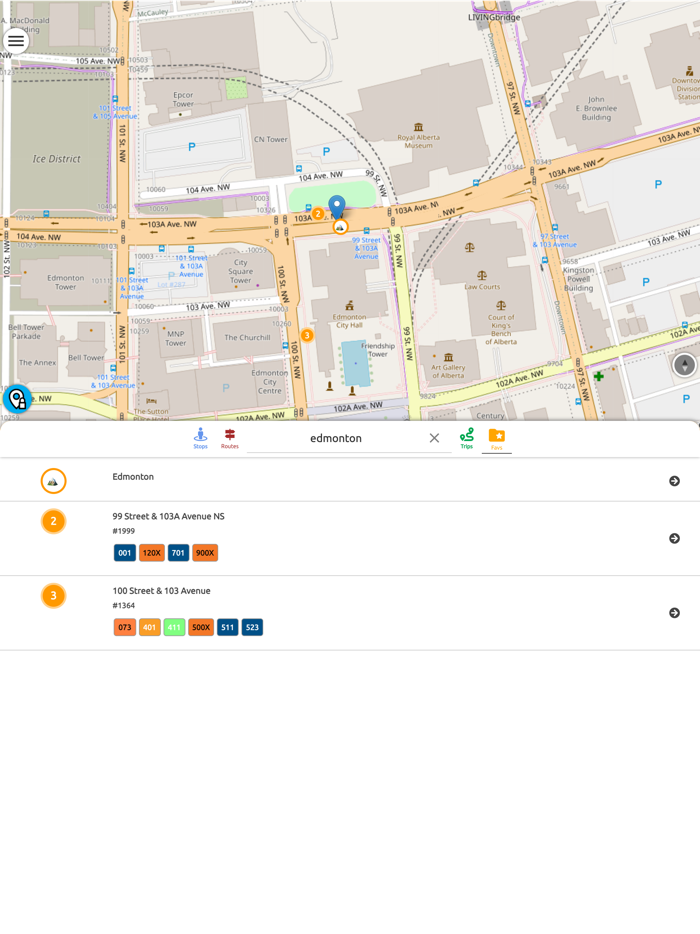Click Court of King's Bench map icon
The image size is (700, 934).
pos(501,306)
